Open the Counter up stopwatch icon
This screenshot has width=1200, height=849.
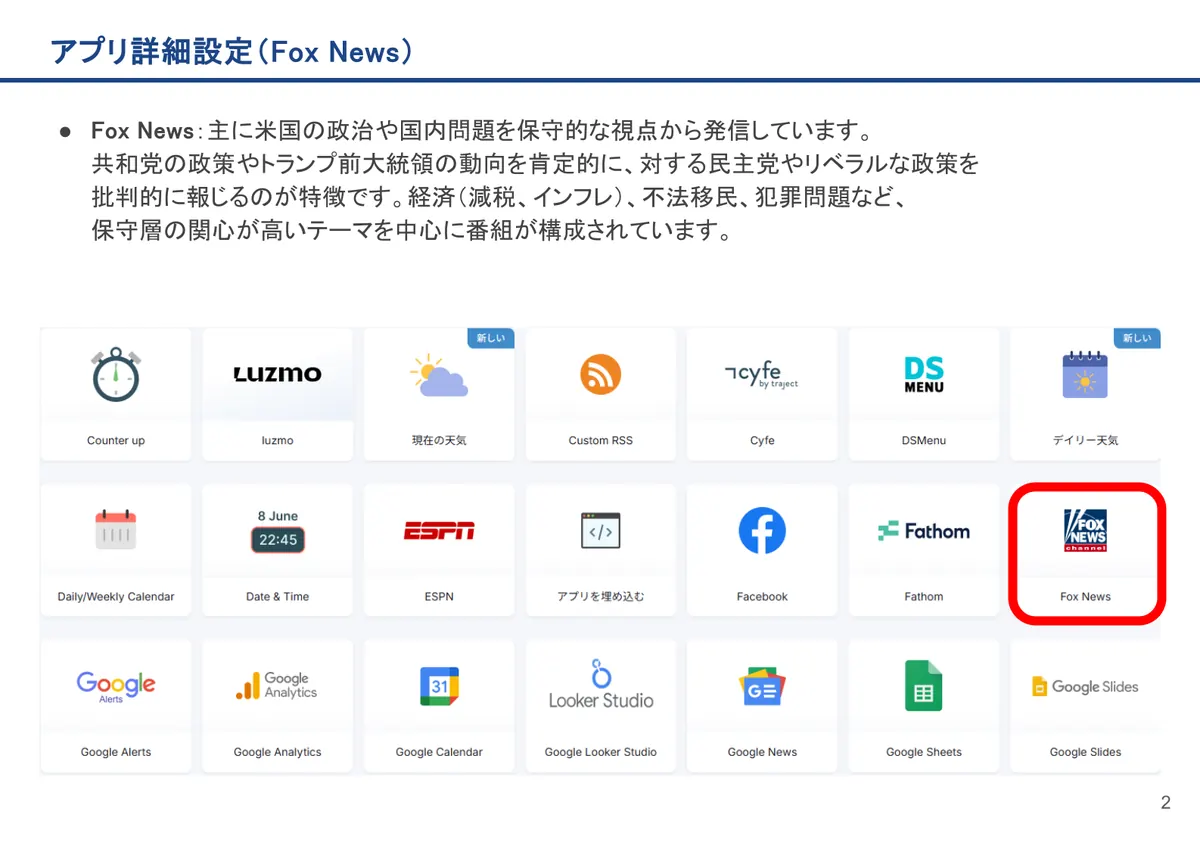(116, 374)
